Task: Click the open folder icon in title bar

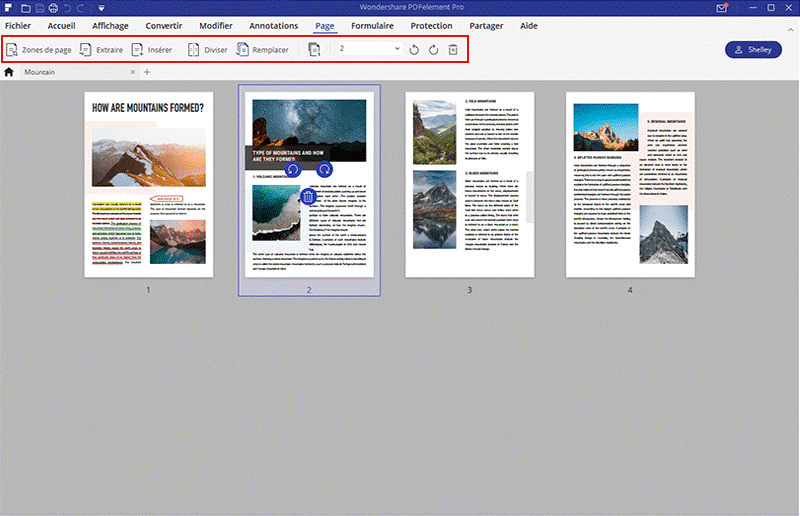Action: 26,8
